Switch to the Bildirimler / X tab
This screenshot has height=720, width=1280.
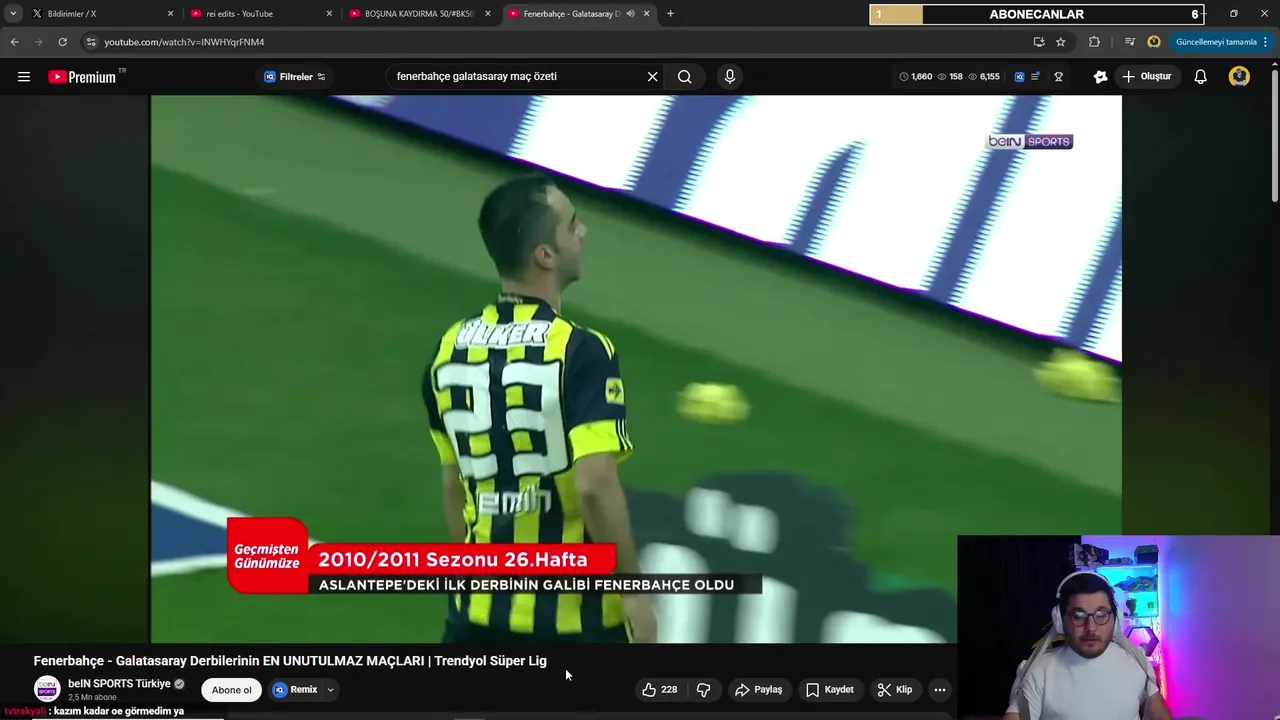[100, 14]
